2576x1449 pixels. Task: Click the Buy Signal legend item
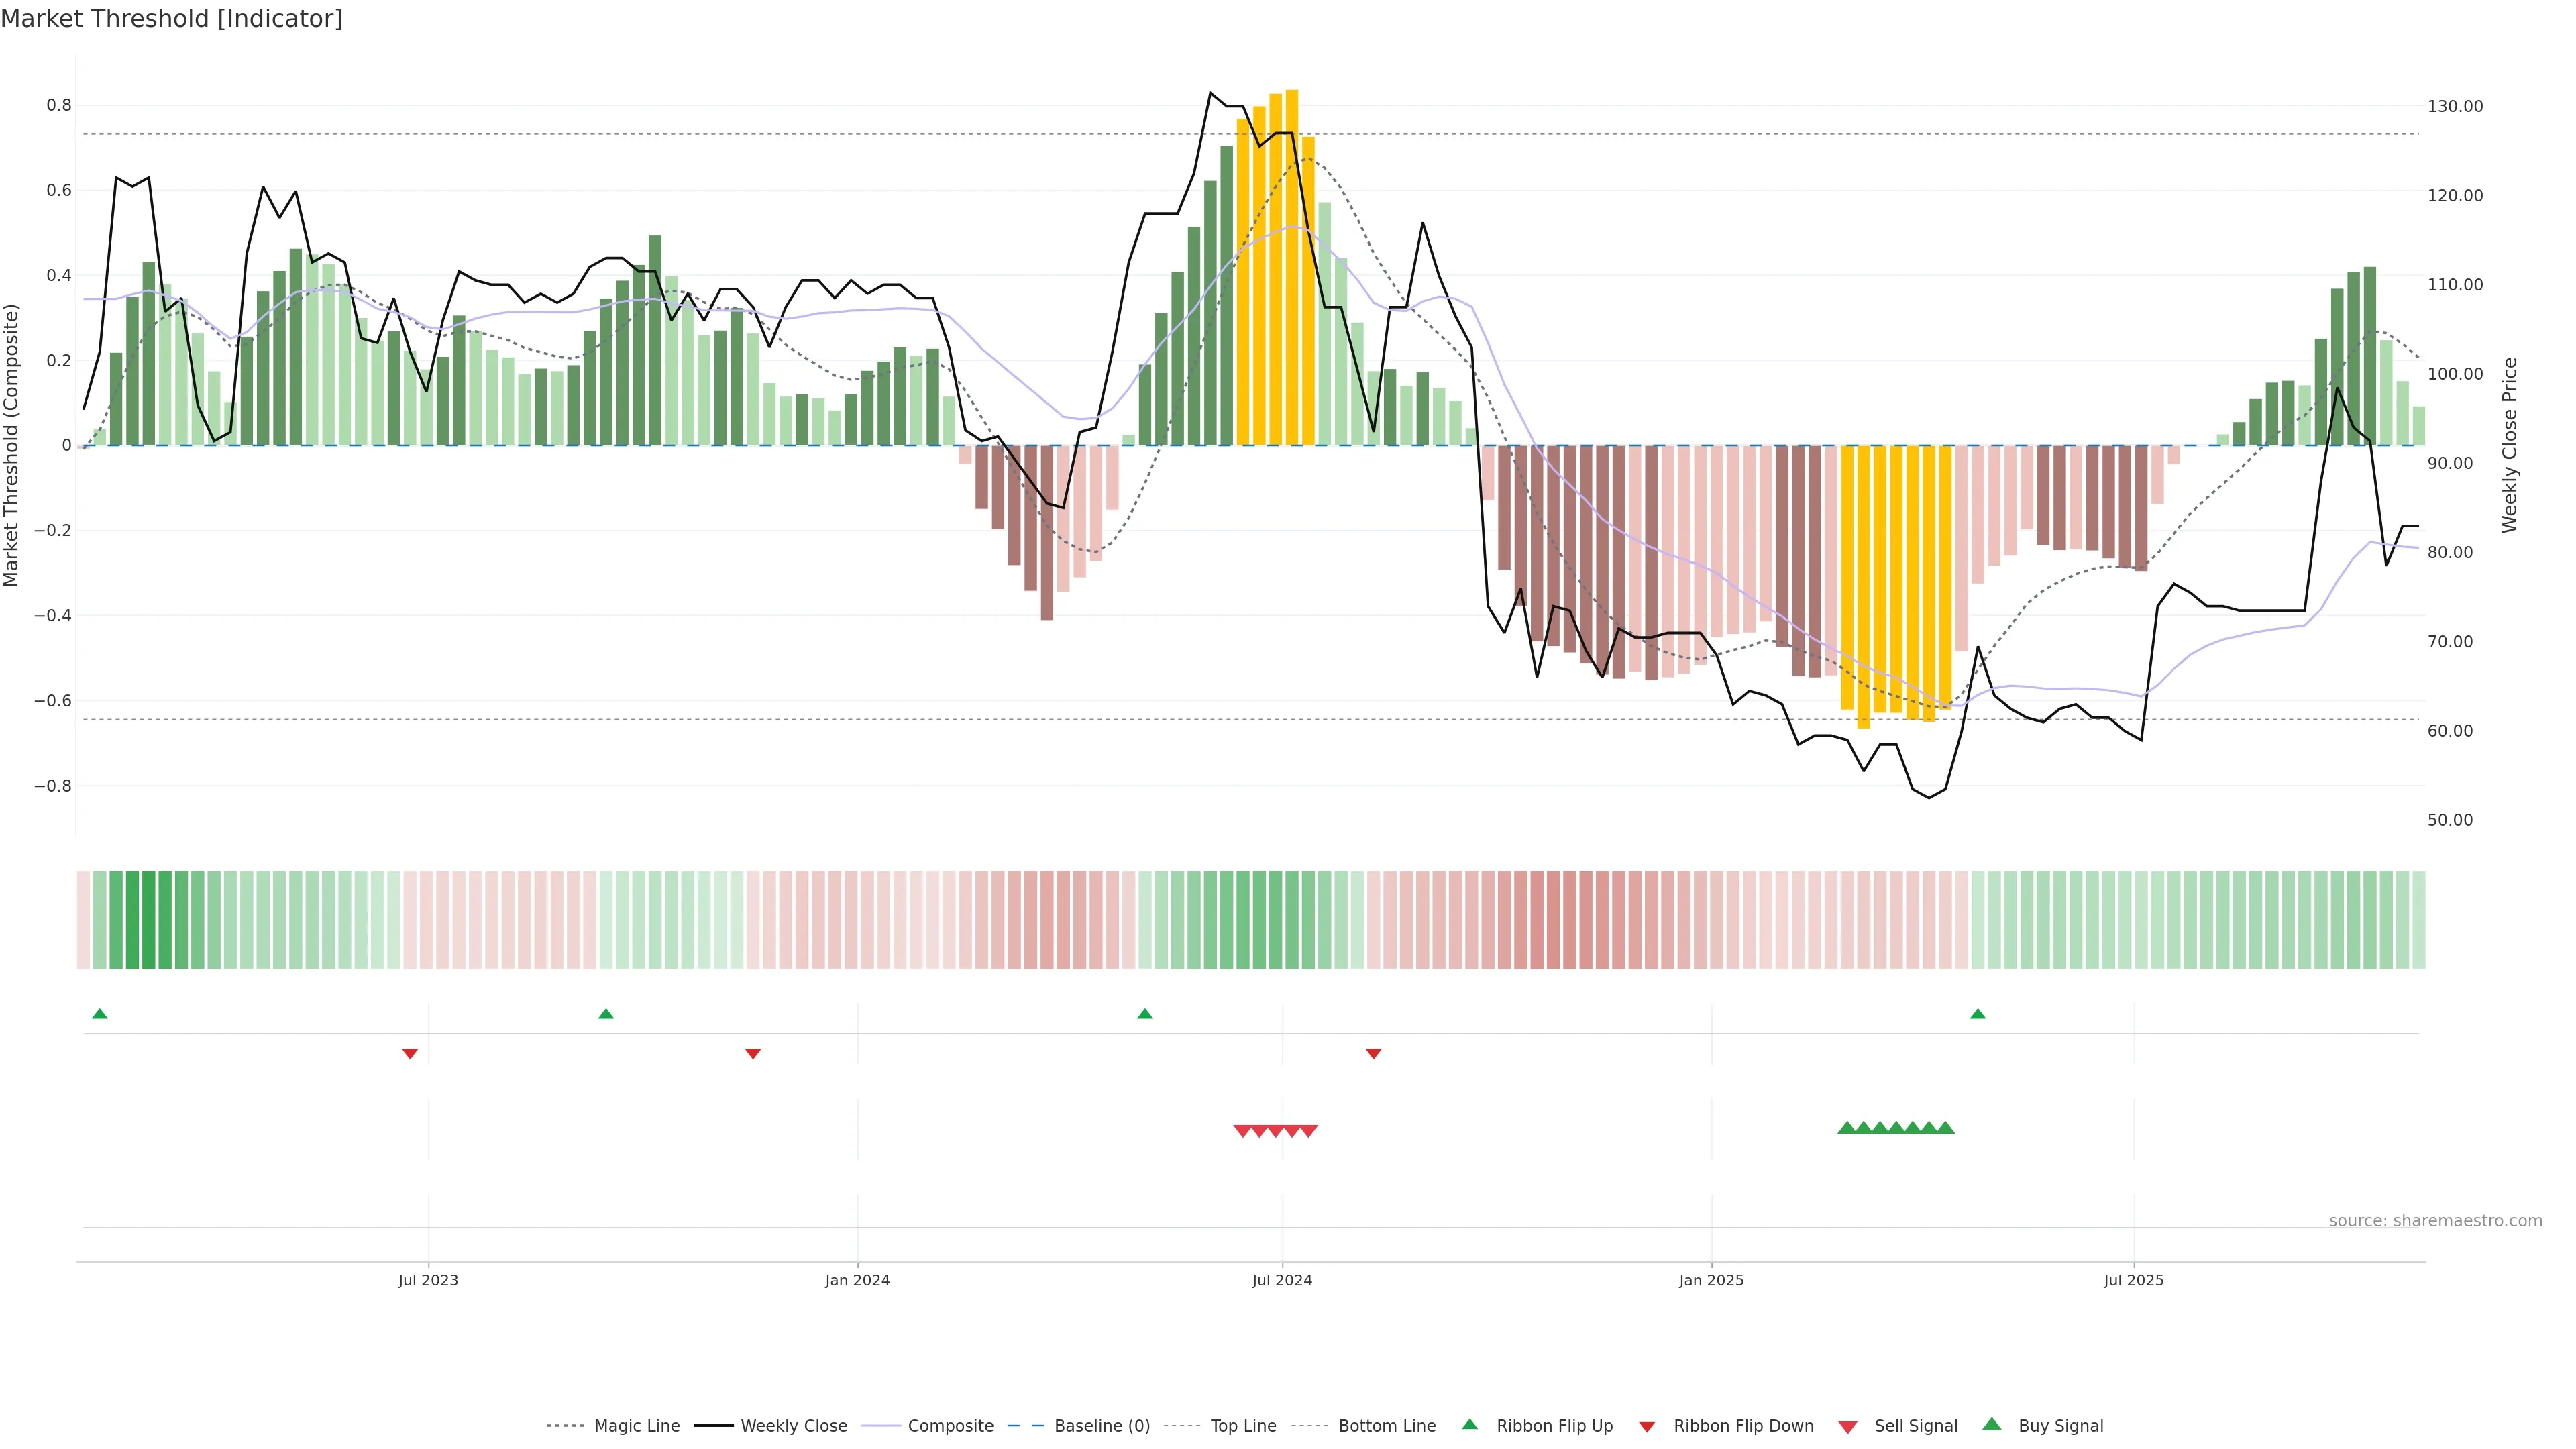click(2060, 1426)
